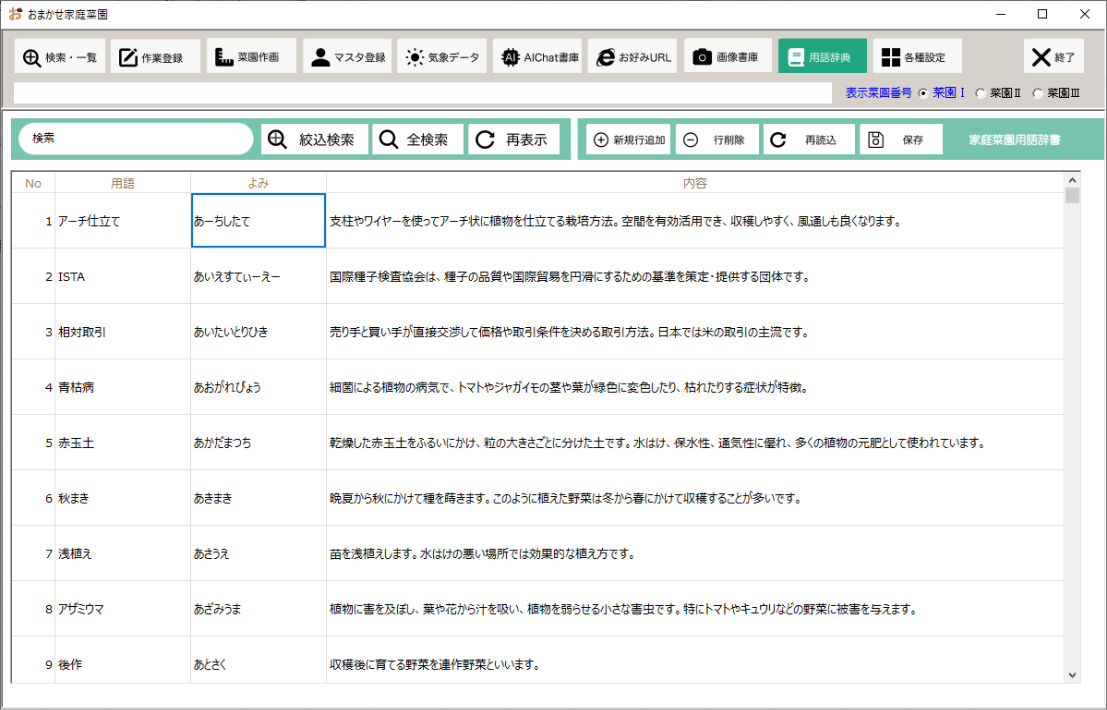This screenshot has height=710, width=1107.
Task: Run a 絞込検索 filtered search
Action: [314, 138]
